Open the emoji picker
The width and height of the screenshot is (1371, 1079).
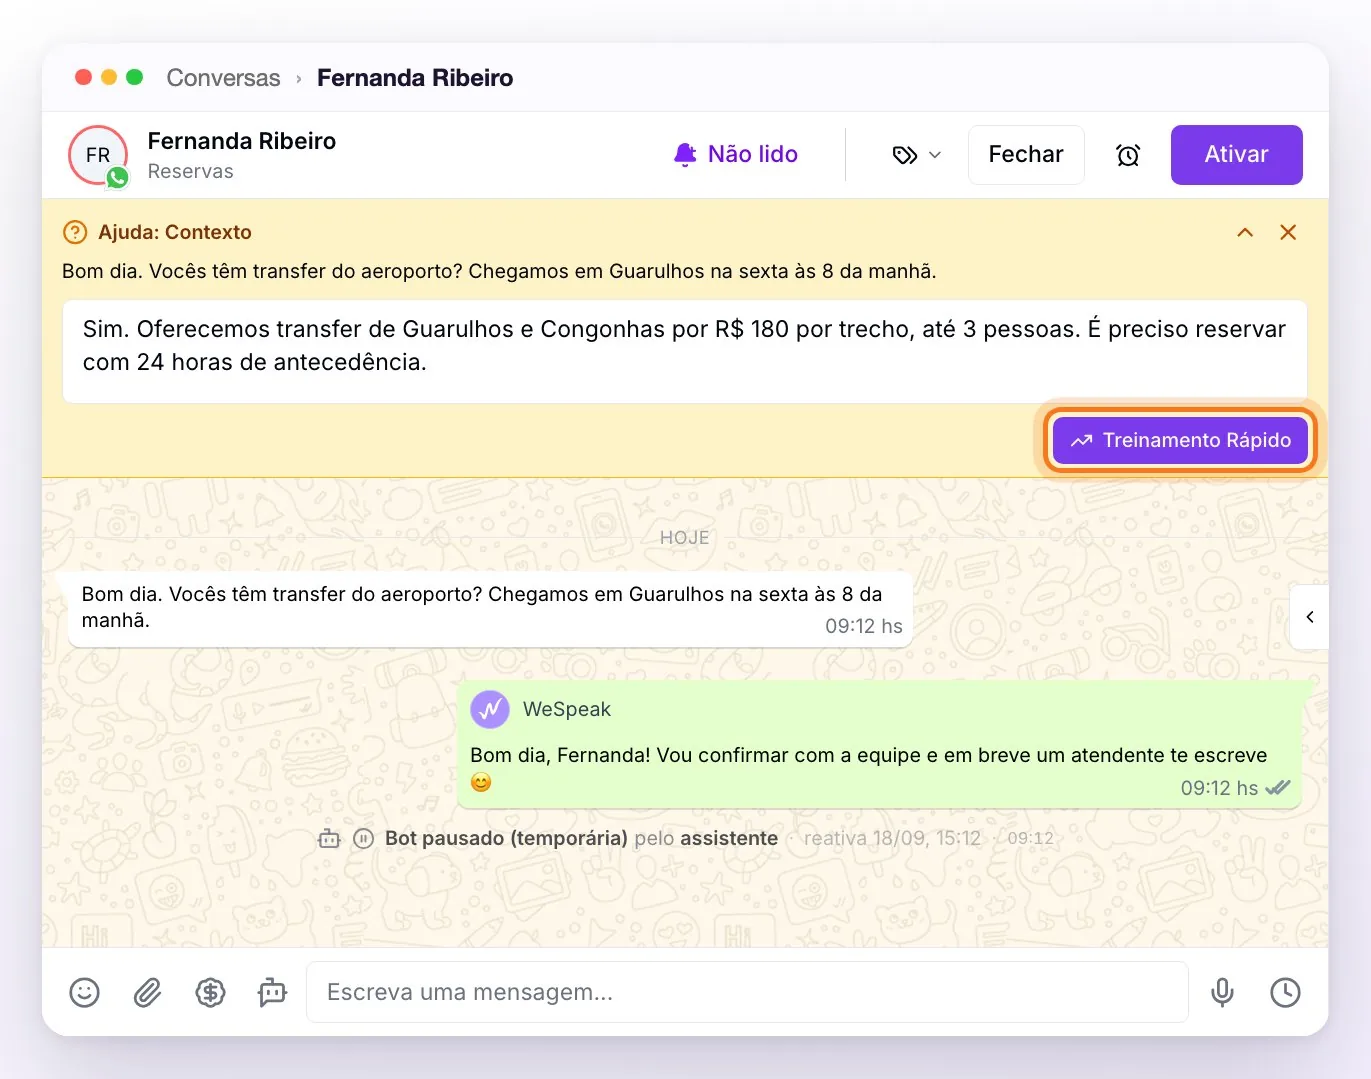84,992
